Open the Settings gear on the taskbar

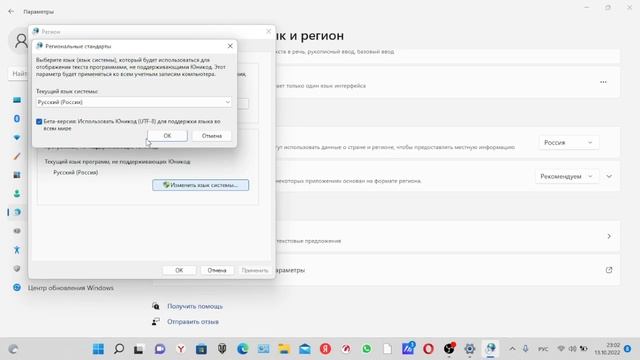click(x=470, y=349)
